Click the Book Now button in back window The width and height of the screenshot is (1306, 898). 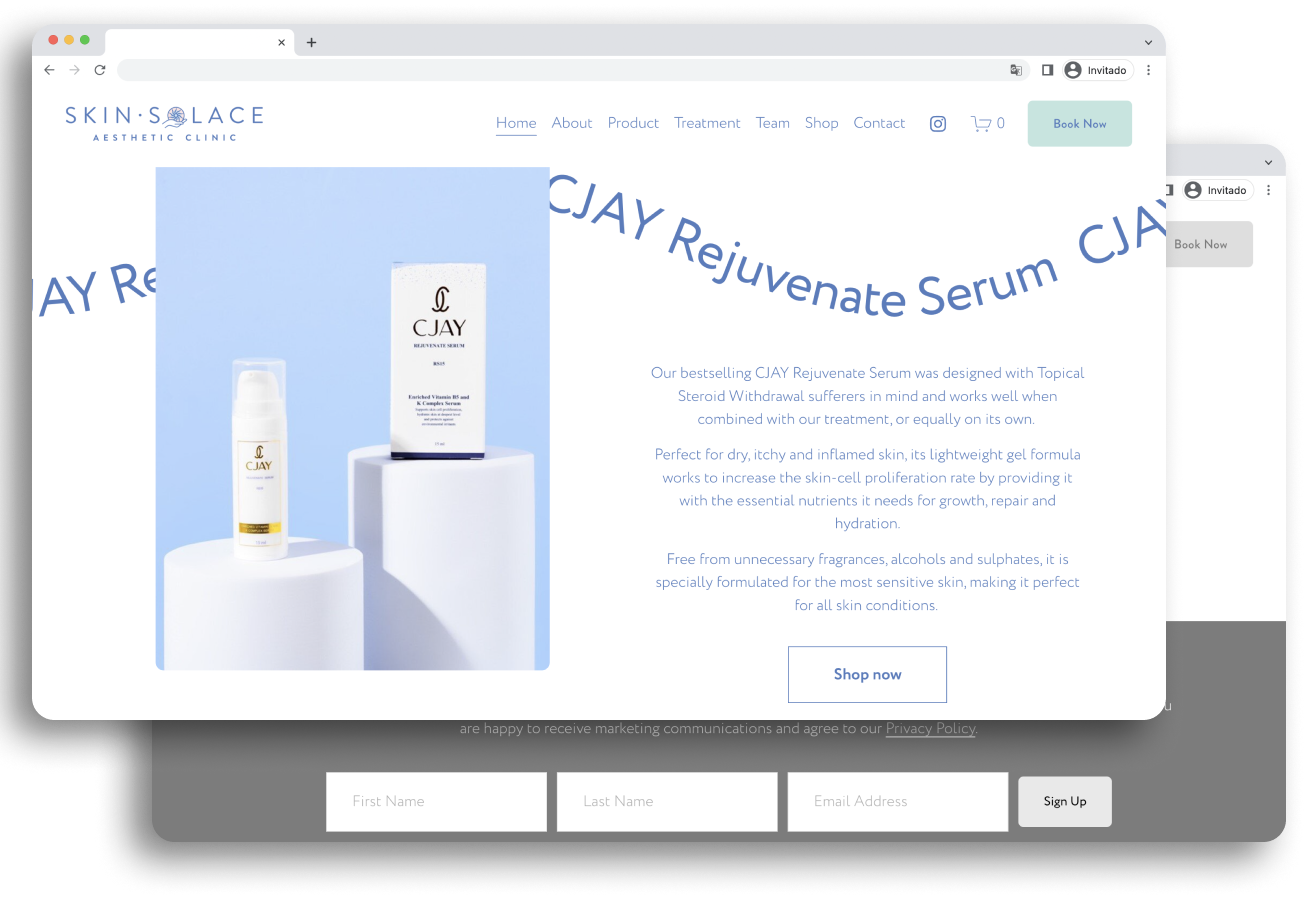coord(1209,244)
